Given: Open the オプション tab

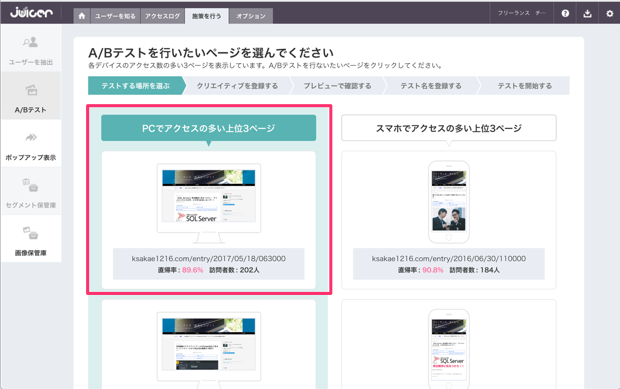Looking at the screenshot, I should point(251,16).
